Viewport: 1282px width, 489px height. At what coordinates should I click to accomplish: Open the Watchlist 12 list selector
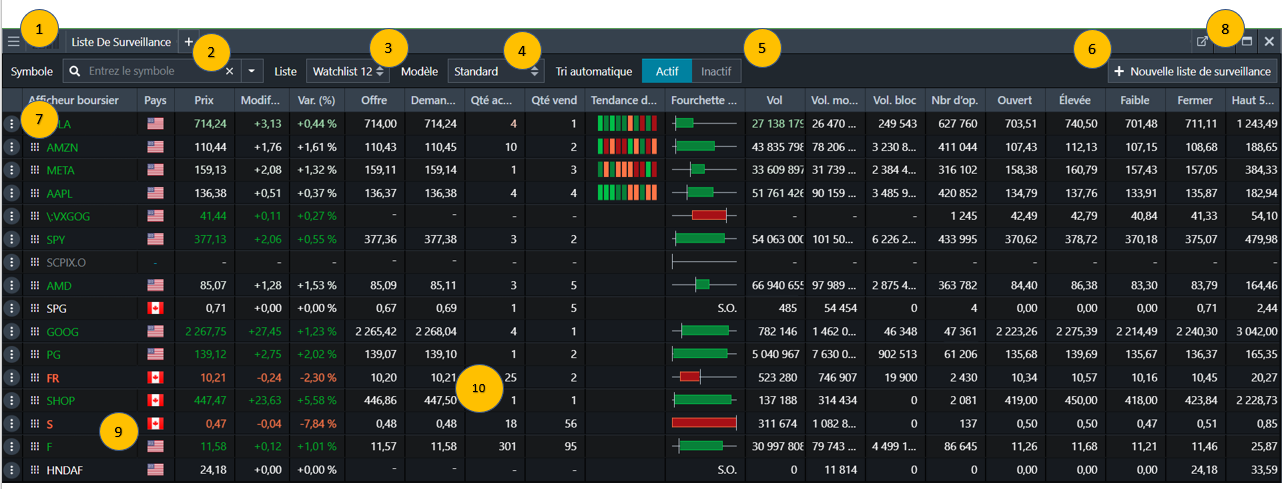pos(347,72)
